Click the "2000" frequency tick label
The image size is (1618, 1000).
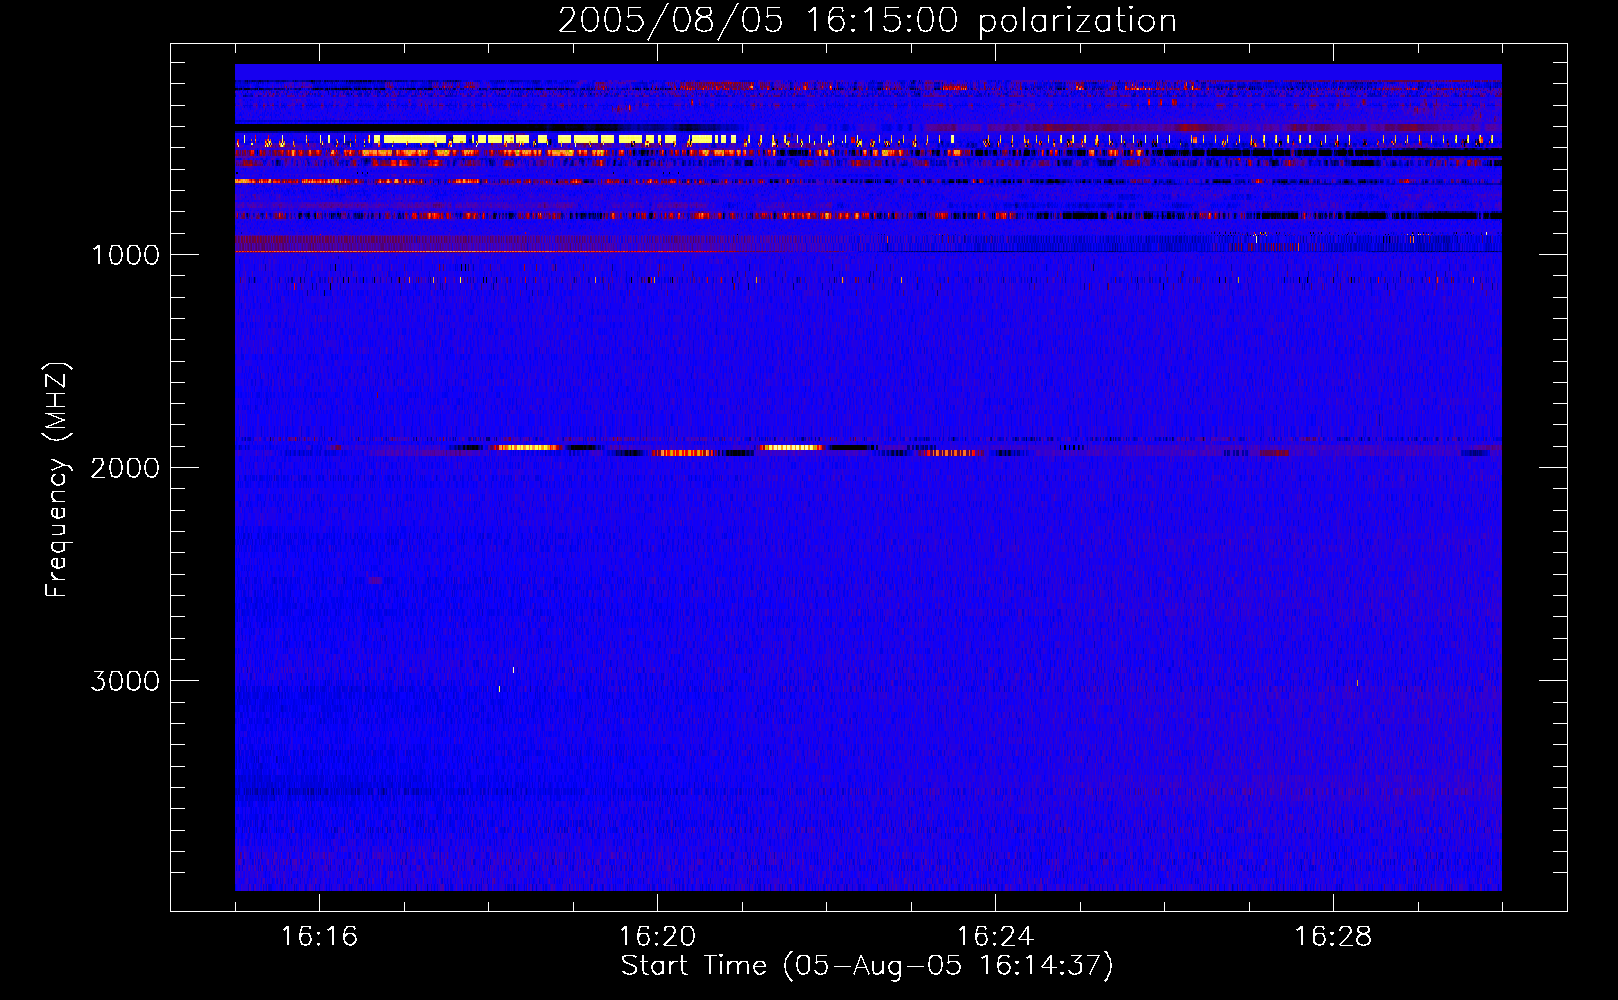coord(125,468)
